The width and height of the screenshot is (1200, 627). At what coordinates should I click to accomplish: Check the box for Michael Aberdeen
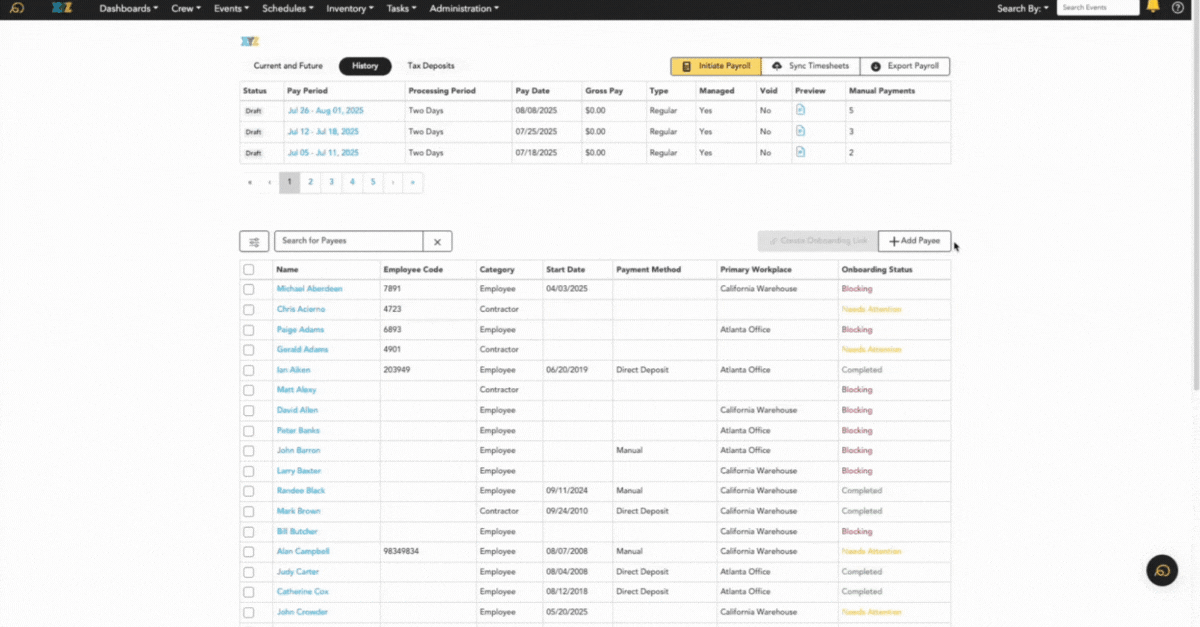click(x=249, y=289)
